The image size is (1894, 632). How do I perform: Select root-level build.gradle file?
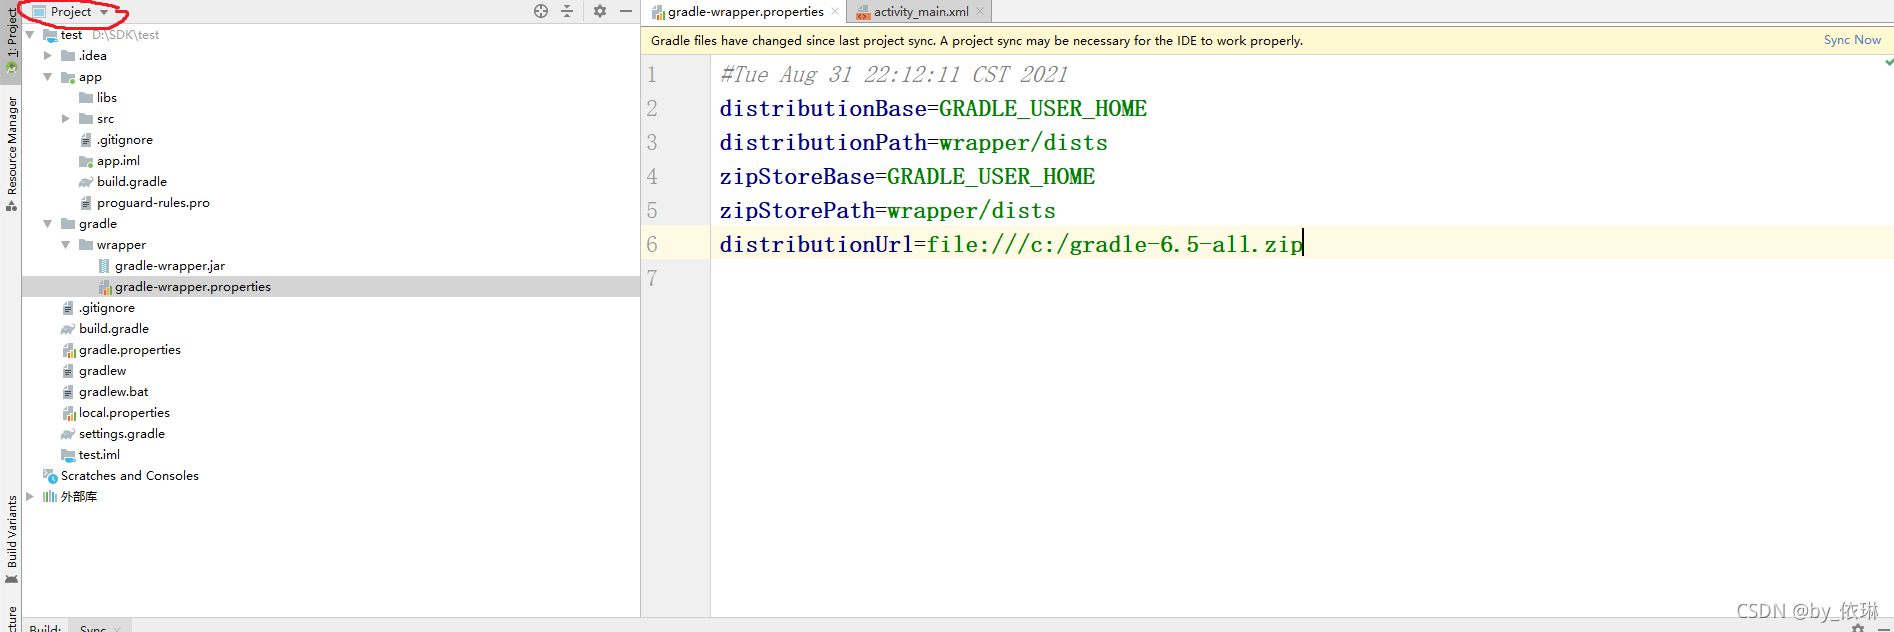[x=114, y=329]
